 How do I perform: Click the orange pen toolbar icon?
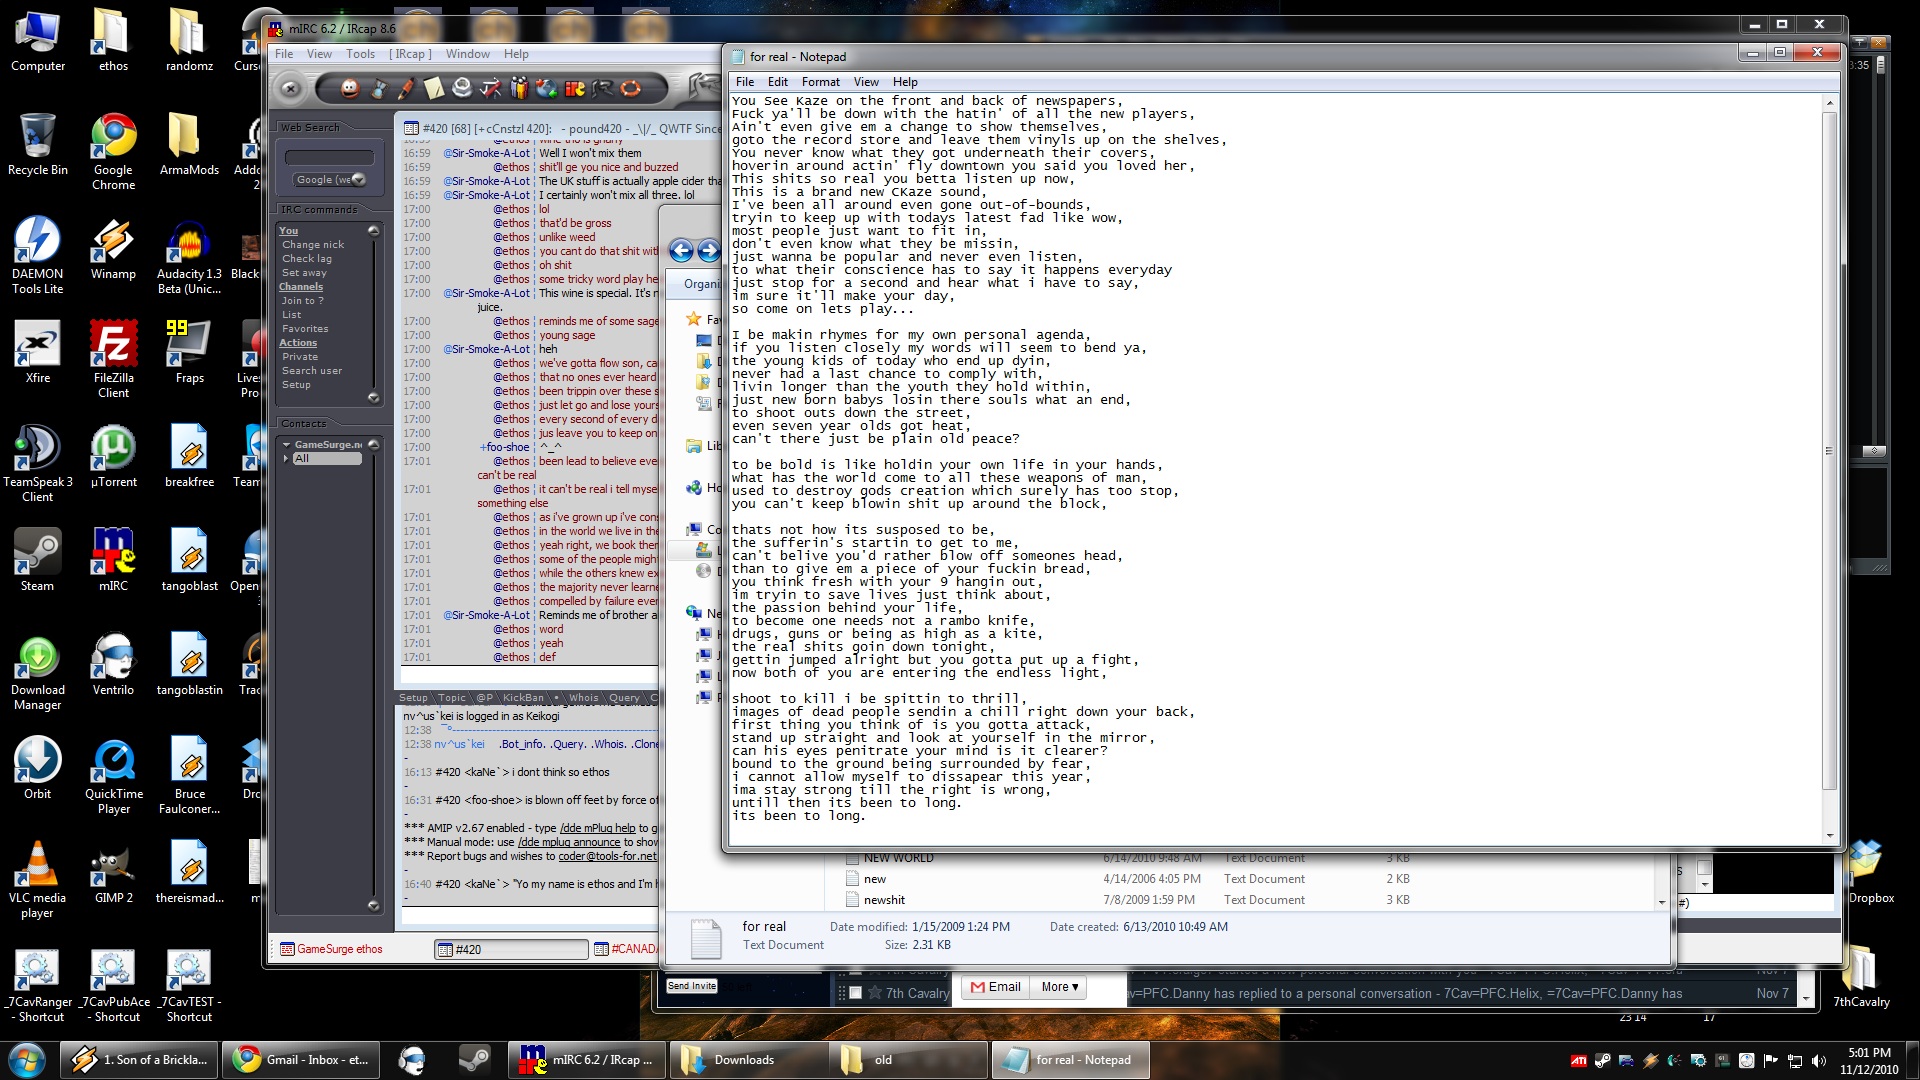pos(406,89)
